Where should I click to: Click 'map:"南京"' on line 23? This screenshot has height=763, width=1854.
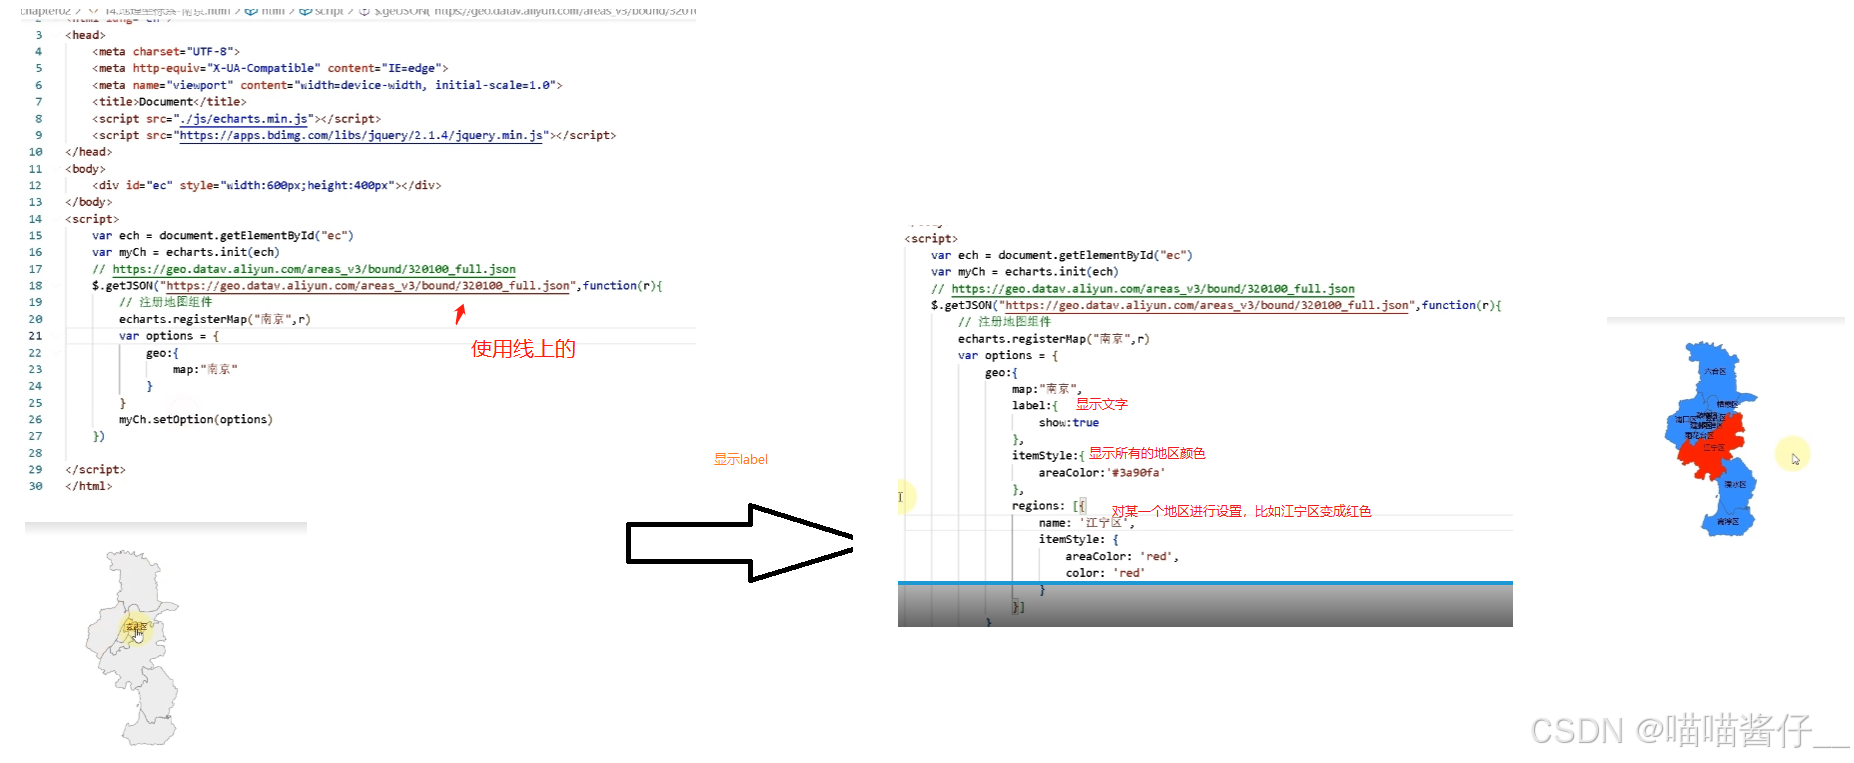coord(205,370)
